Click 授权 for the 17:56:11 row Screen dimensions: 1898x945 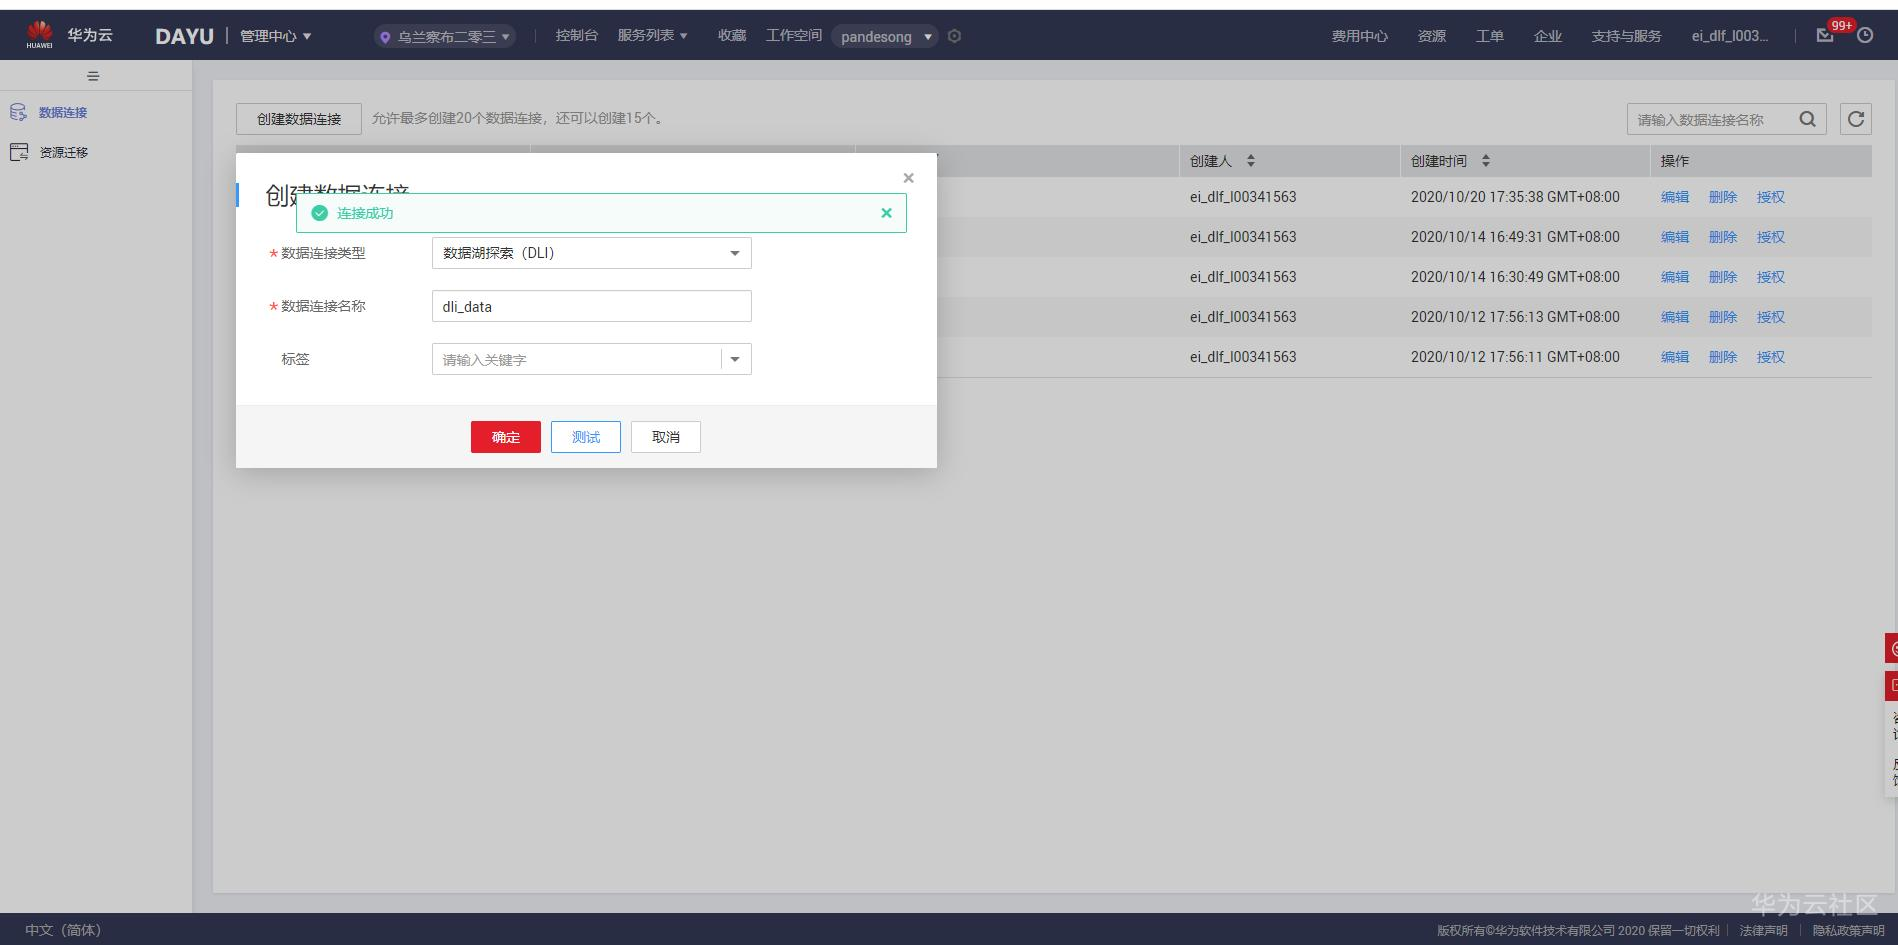(x=1771, y=357)
